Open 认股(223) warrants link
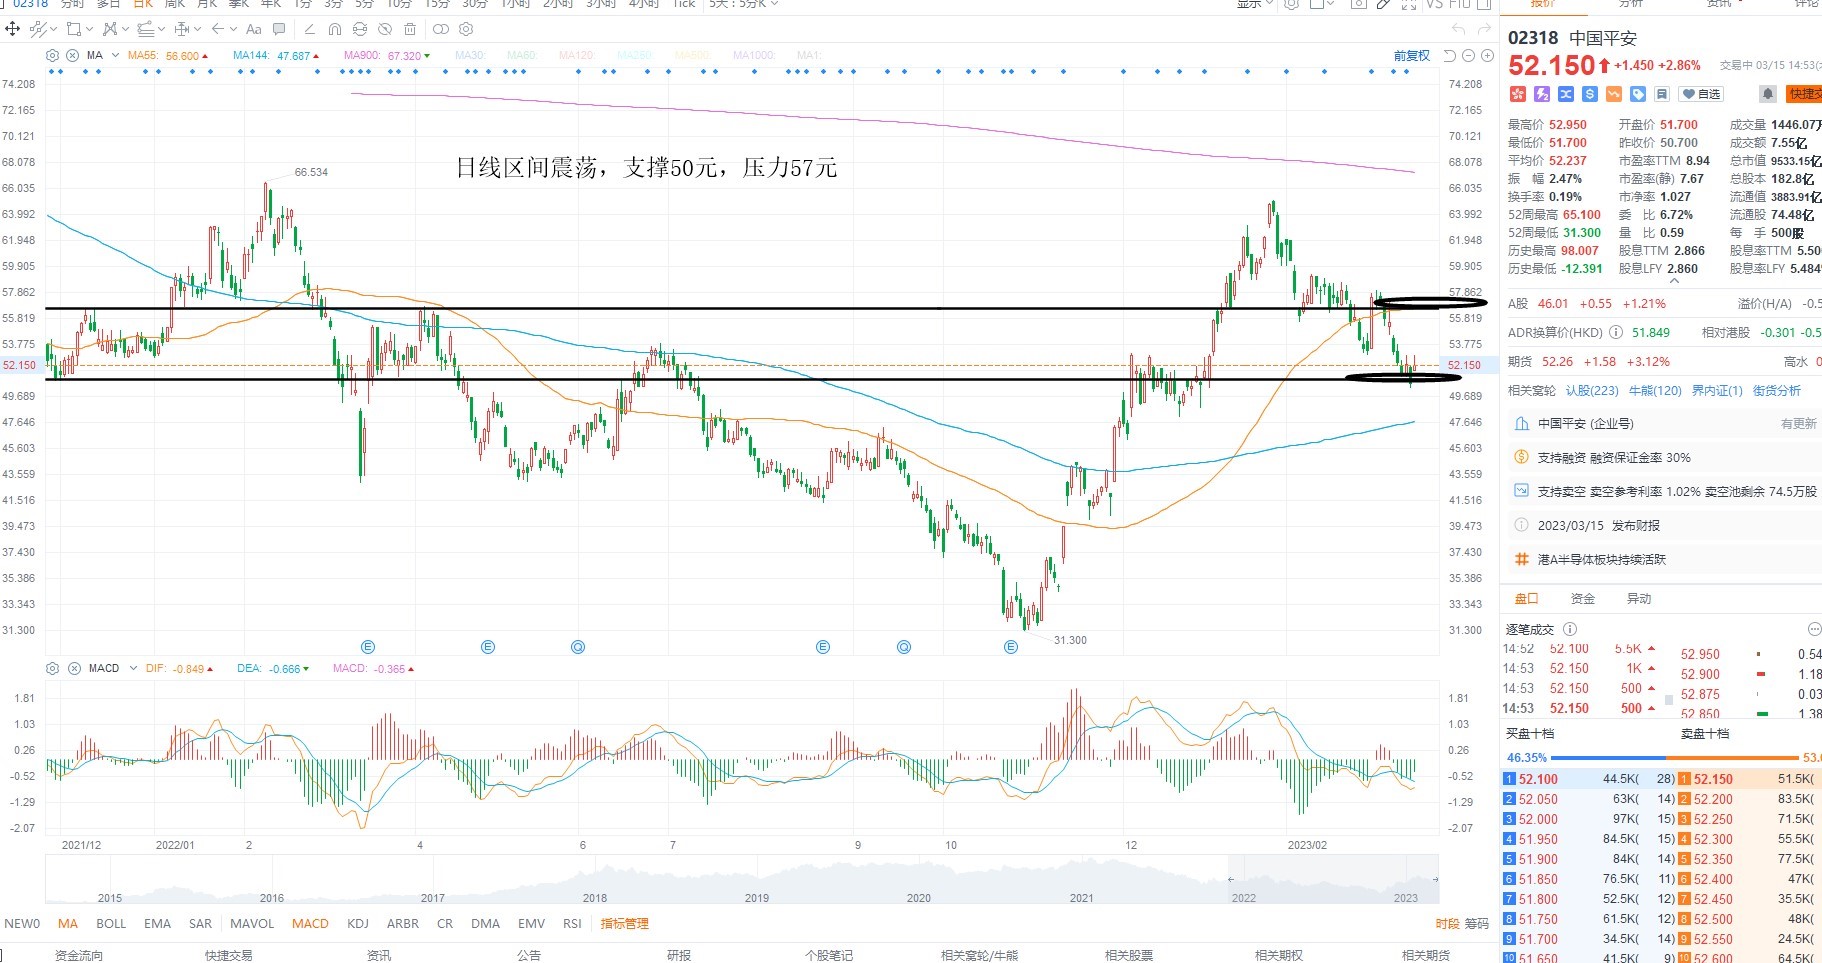 1592,391
